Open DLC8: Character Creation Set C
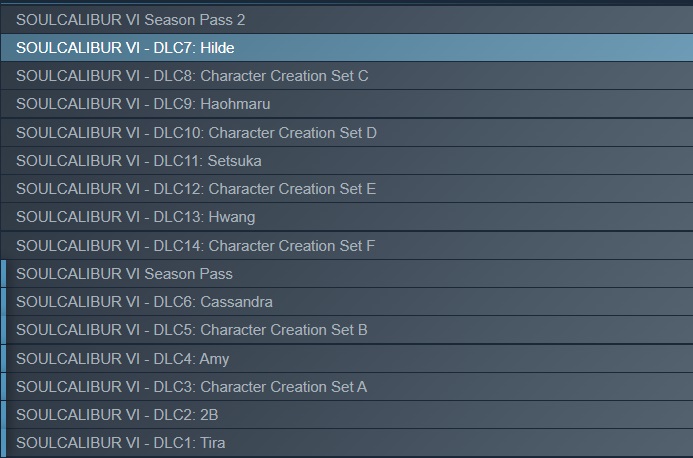The image size is (693, 458). (192, 75)
